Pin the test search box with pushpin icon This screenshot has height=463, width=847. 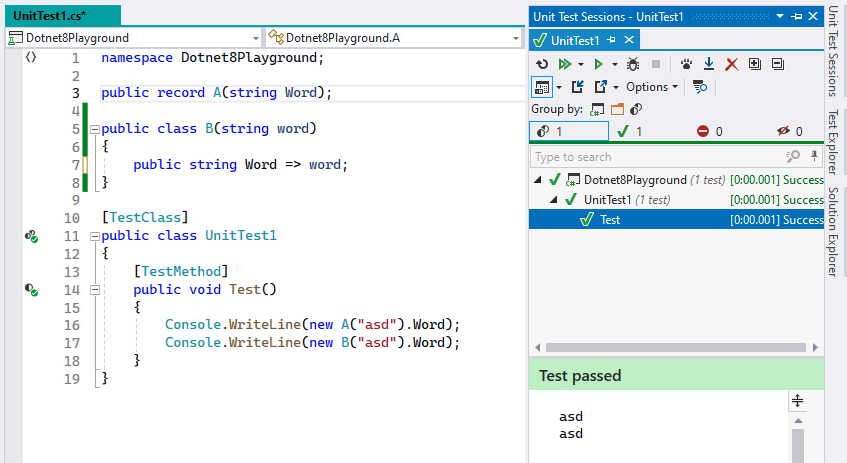click(814, 157)
